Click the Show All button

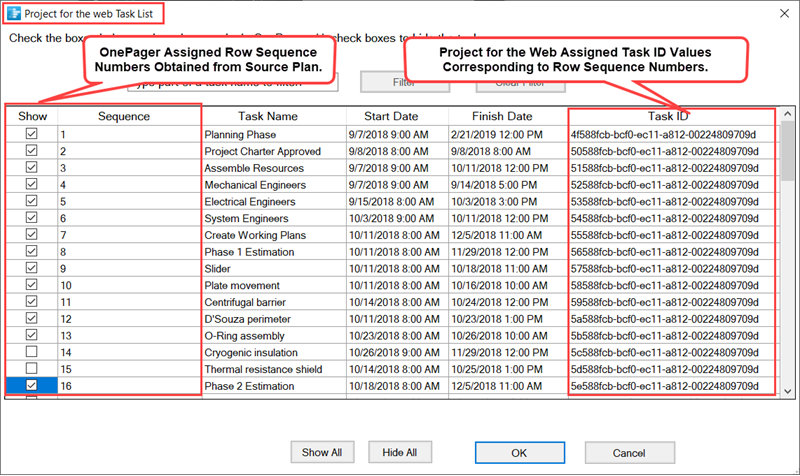tap(322, 453)
